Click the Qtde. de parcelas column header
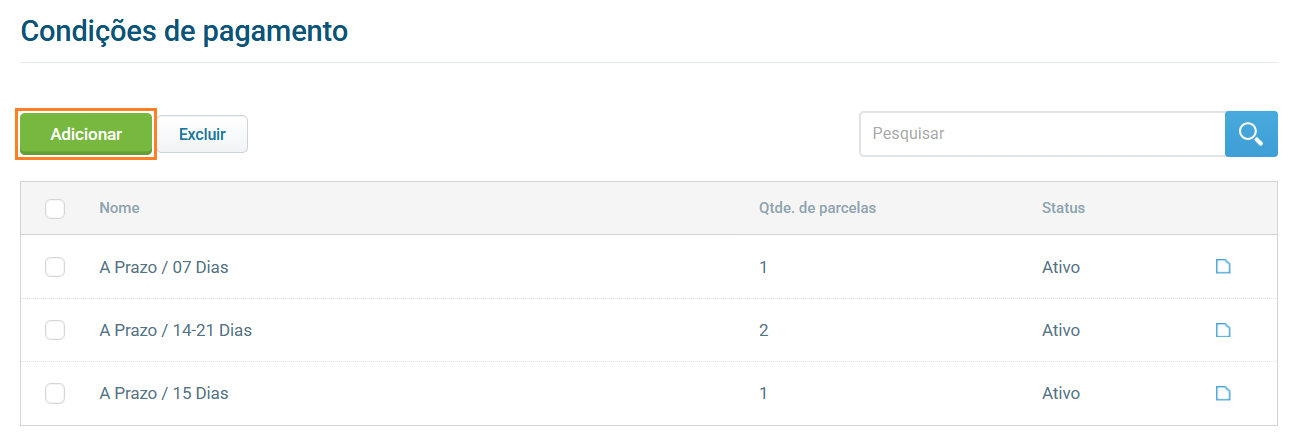1295x445 pixels. [817, 208]
